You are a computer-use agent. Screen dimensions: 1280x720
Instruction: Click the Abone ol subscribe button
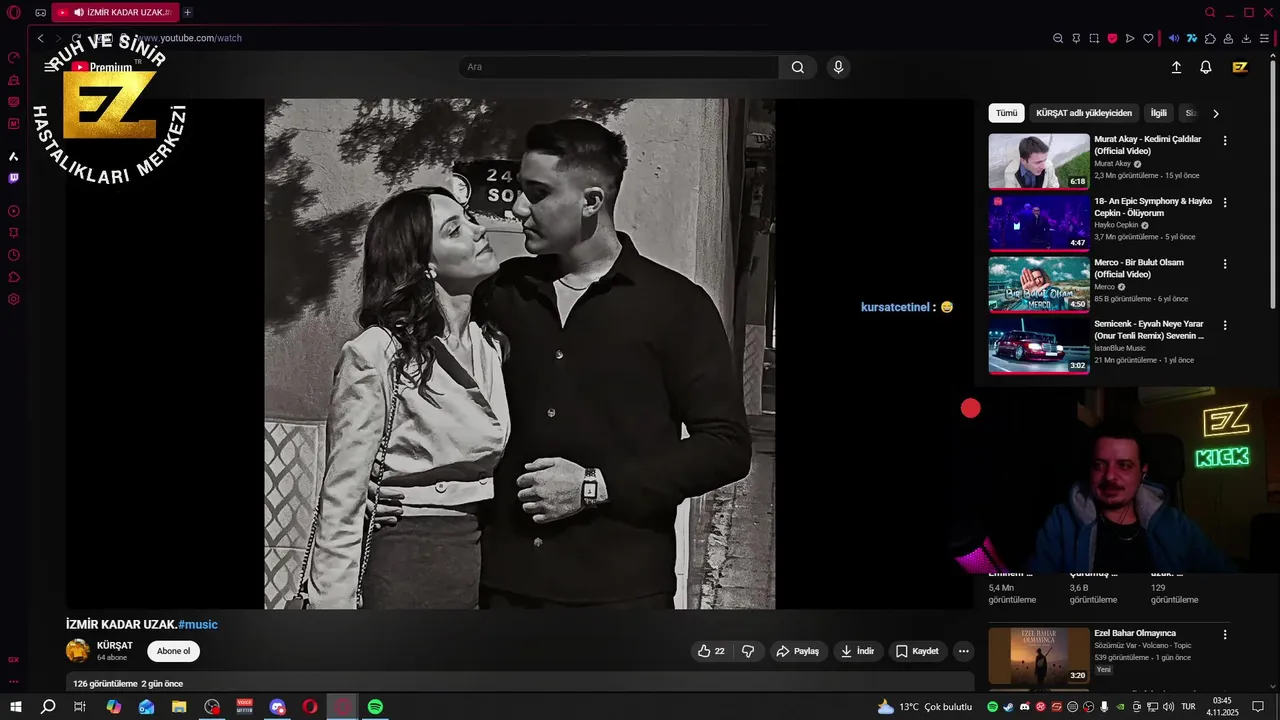coord(173,651)
